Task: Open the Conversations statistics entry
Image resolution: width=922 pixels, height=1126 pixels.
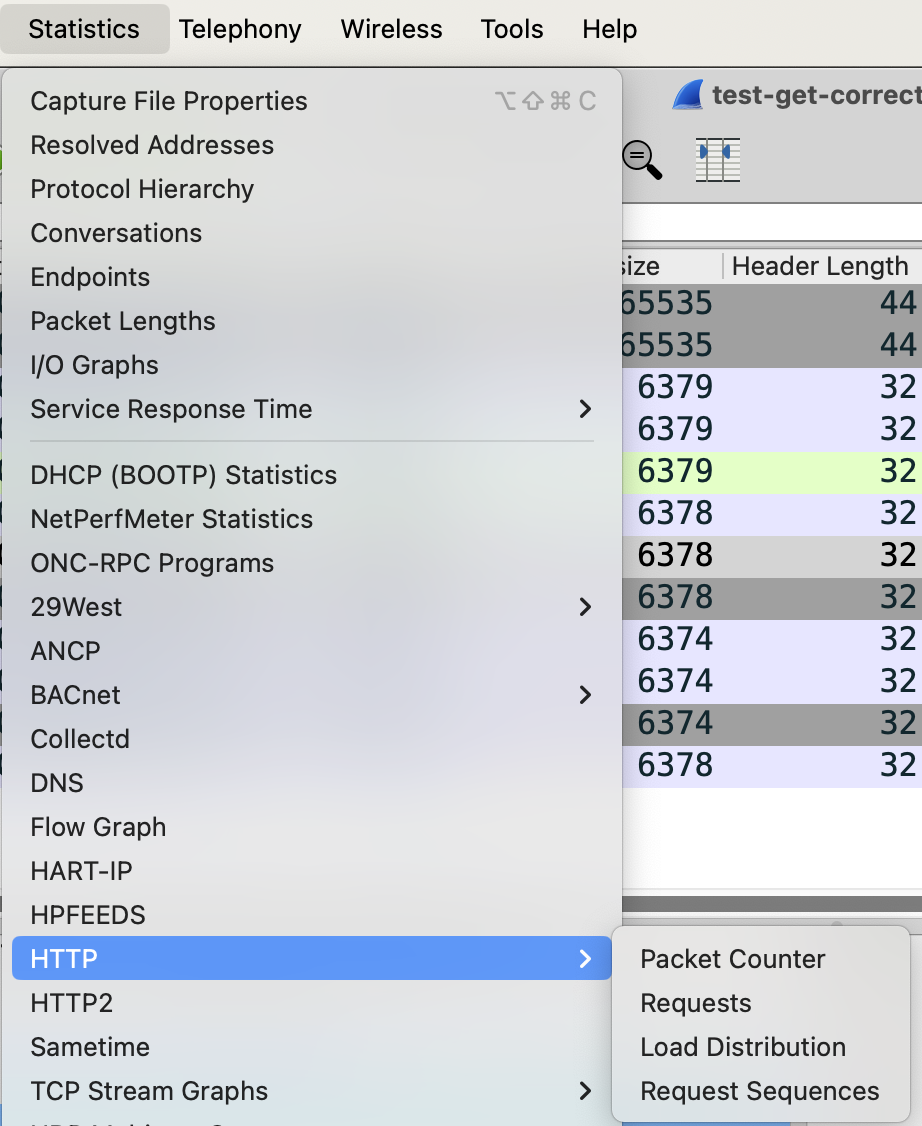Action: (x=116, y=233)
